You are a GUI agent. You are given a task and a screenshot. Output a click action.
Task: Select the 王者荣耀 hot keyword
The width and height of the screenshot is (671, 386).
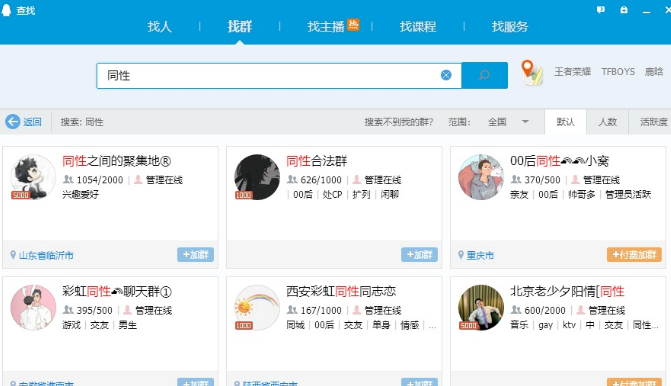[x=573, y=71]
